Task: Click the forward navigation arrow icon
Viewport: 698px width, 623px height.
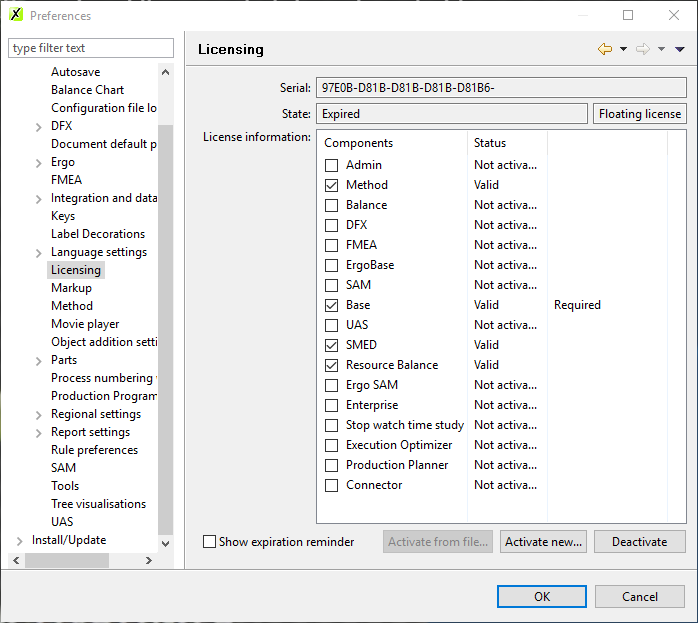Action: click(x=643, y=49)
